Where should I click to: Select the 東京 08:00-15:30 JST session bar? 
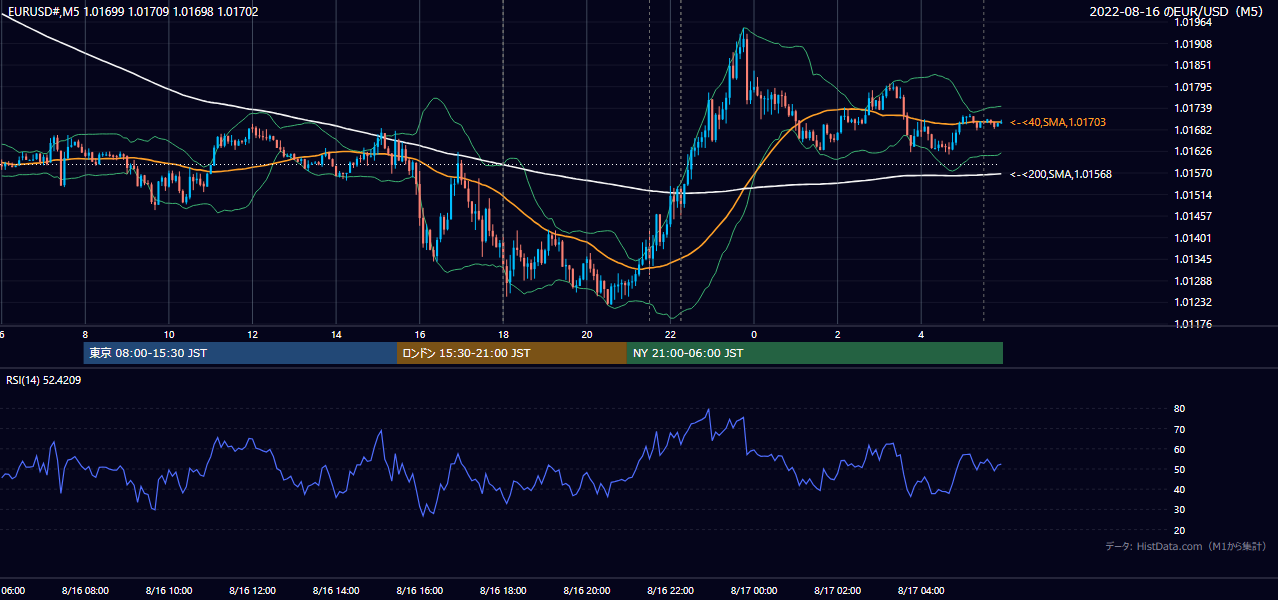click(x=240, y=353)
